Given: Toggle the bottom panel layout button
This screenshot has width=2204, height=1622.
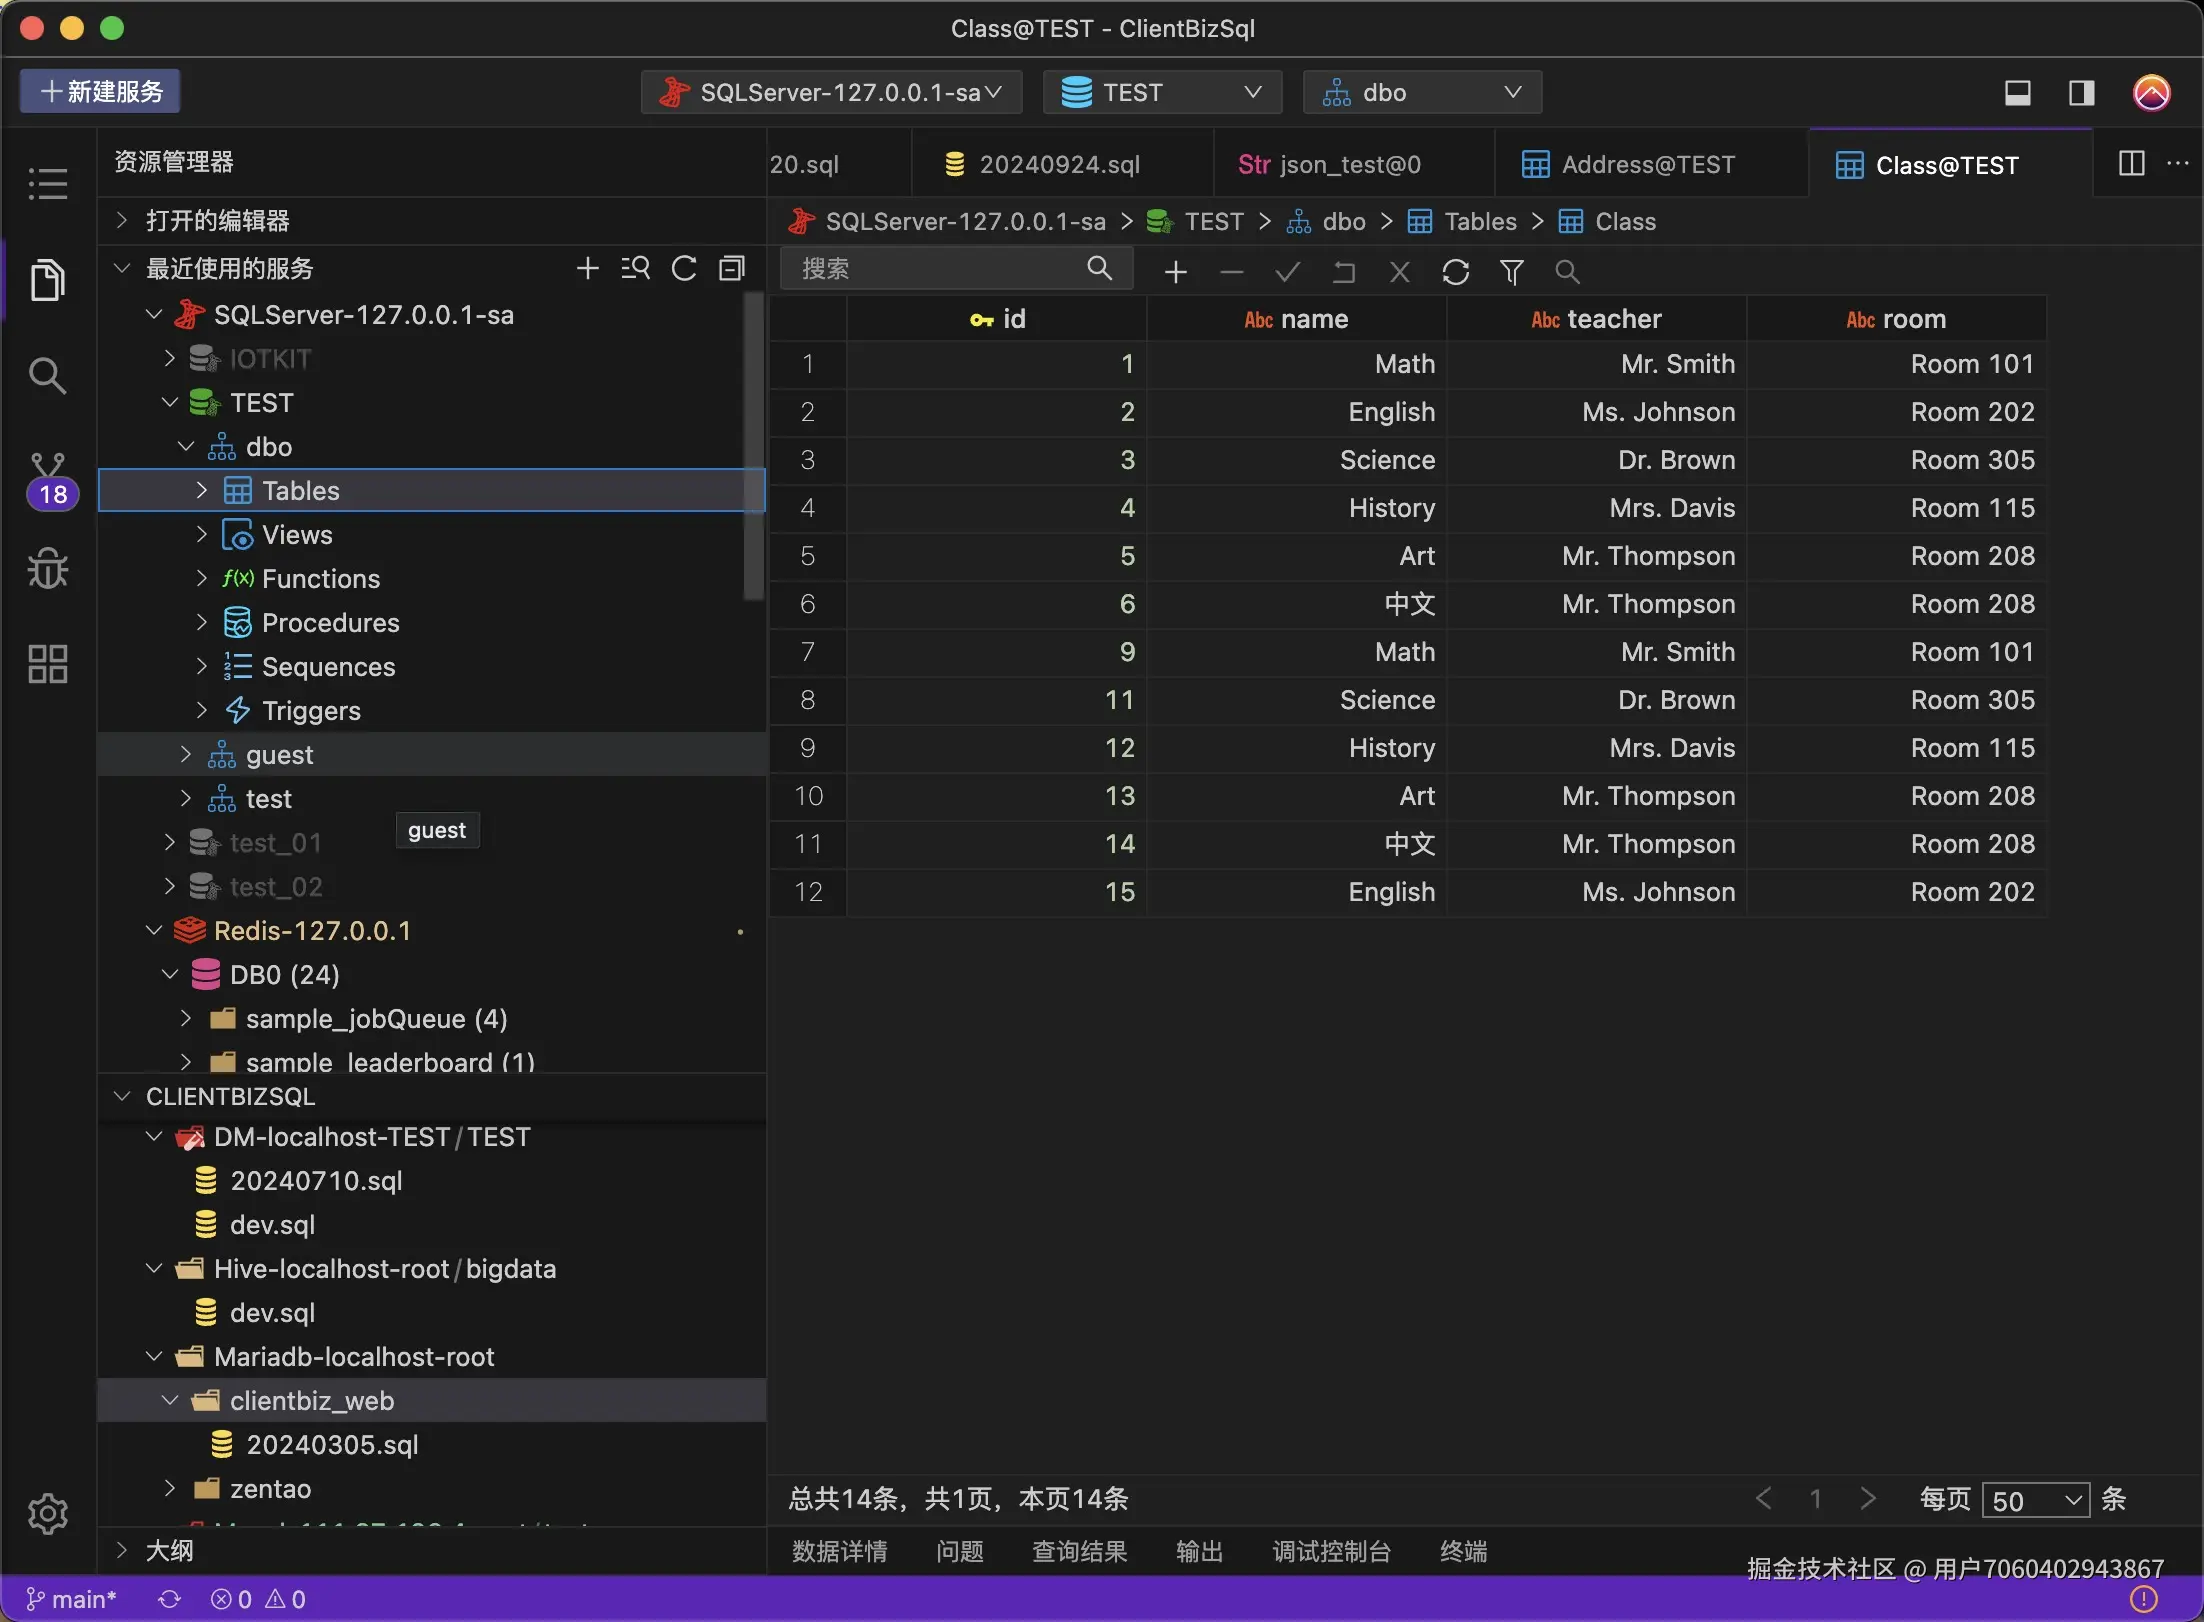Looking at the screenshot, I should coord(2017,93).
